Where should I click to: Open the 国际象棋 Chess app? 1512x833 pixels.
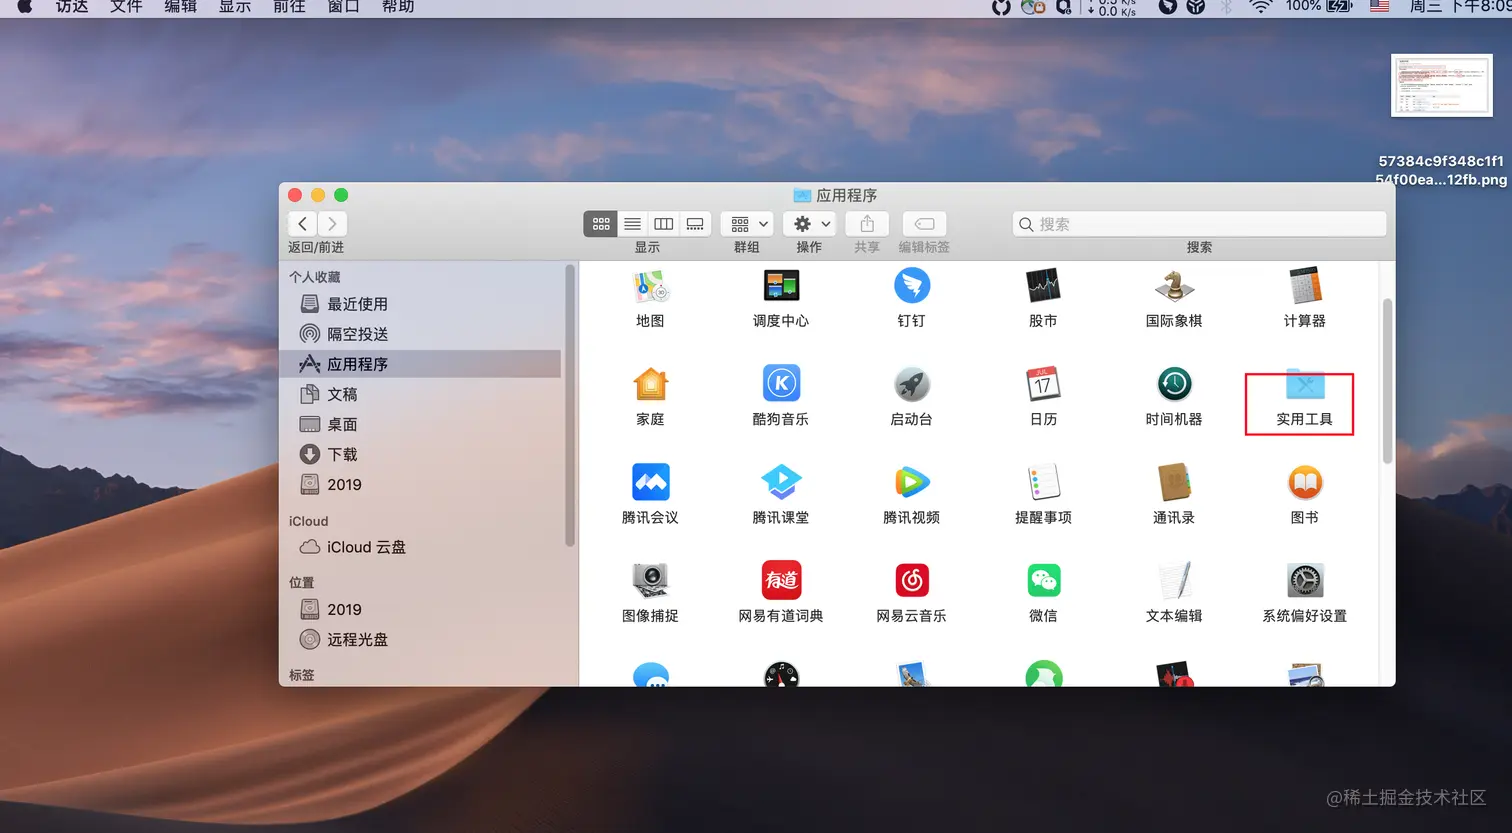click(x=1174, y=287)
